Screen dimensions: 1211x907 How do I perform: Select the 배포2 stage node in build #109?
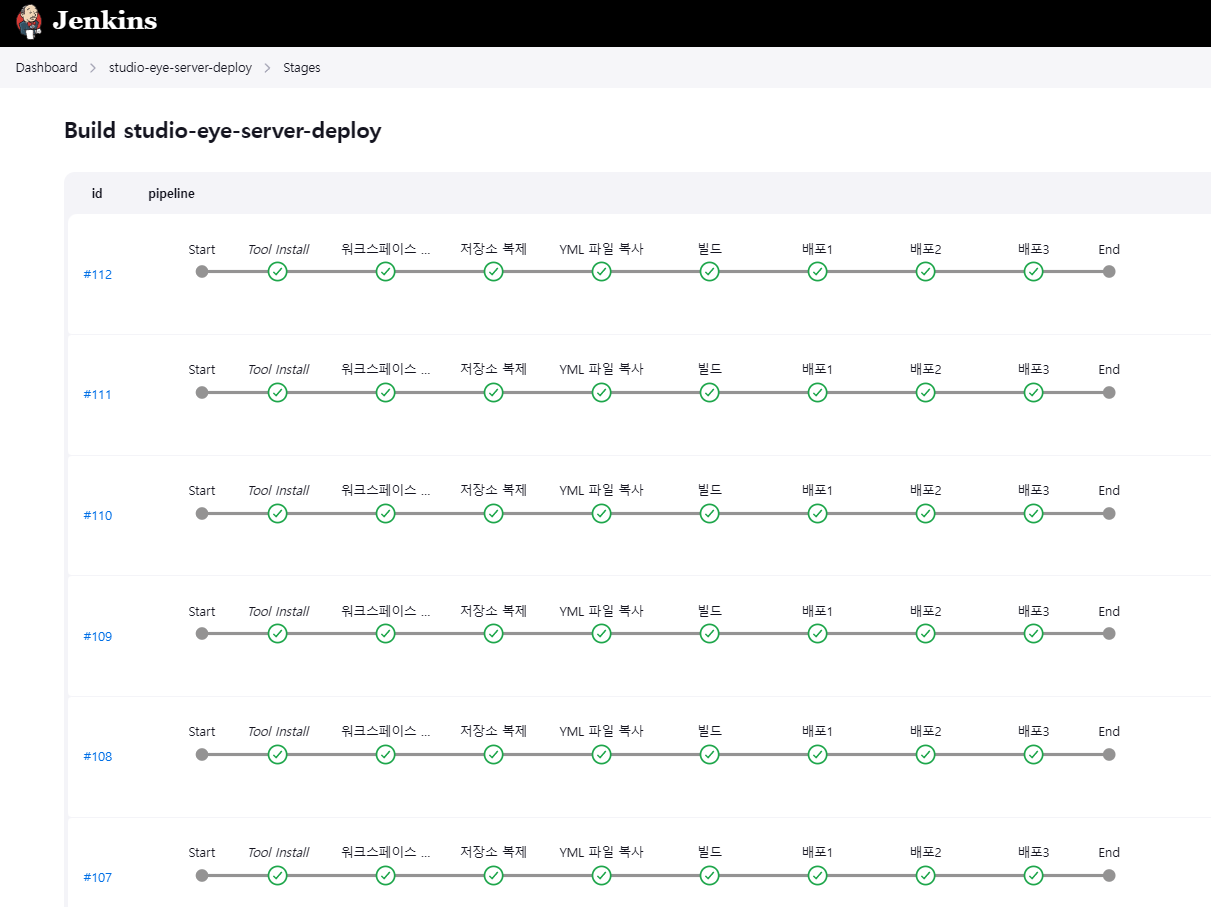(x=926, y=634)
